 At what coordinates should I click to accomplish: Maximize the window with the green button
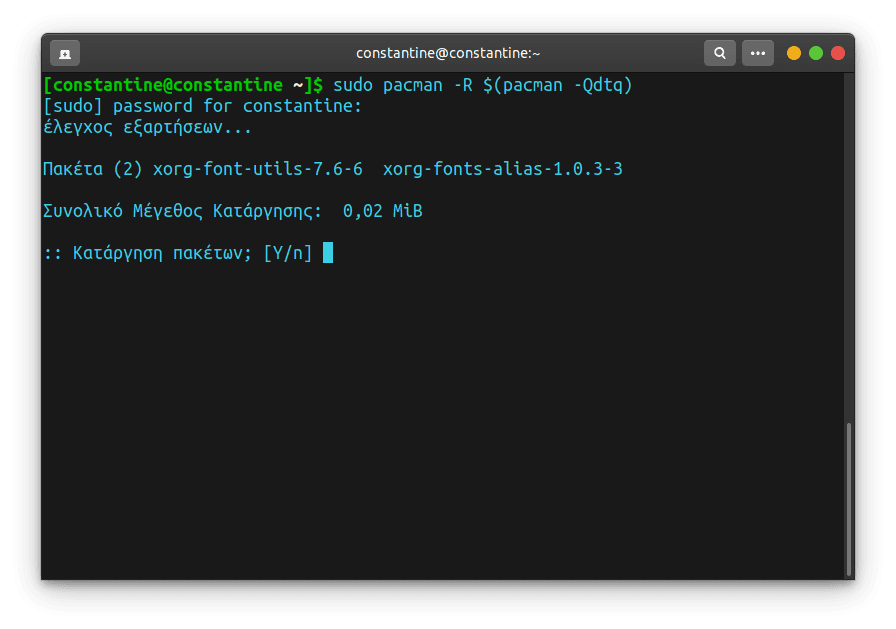[x=816, y=53]
